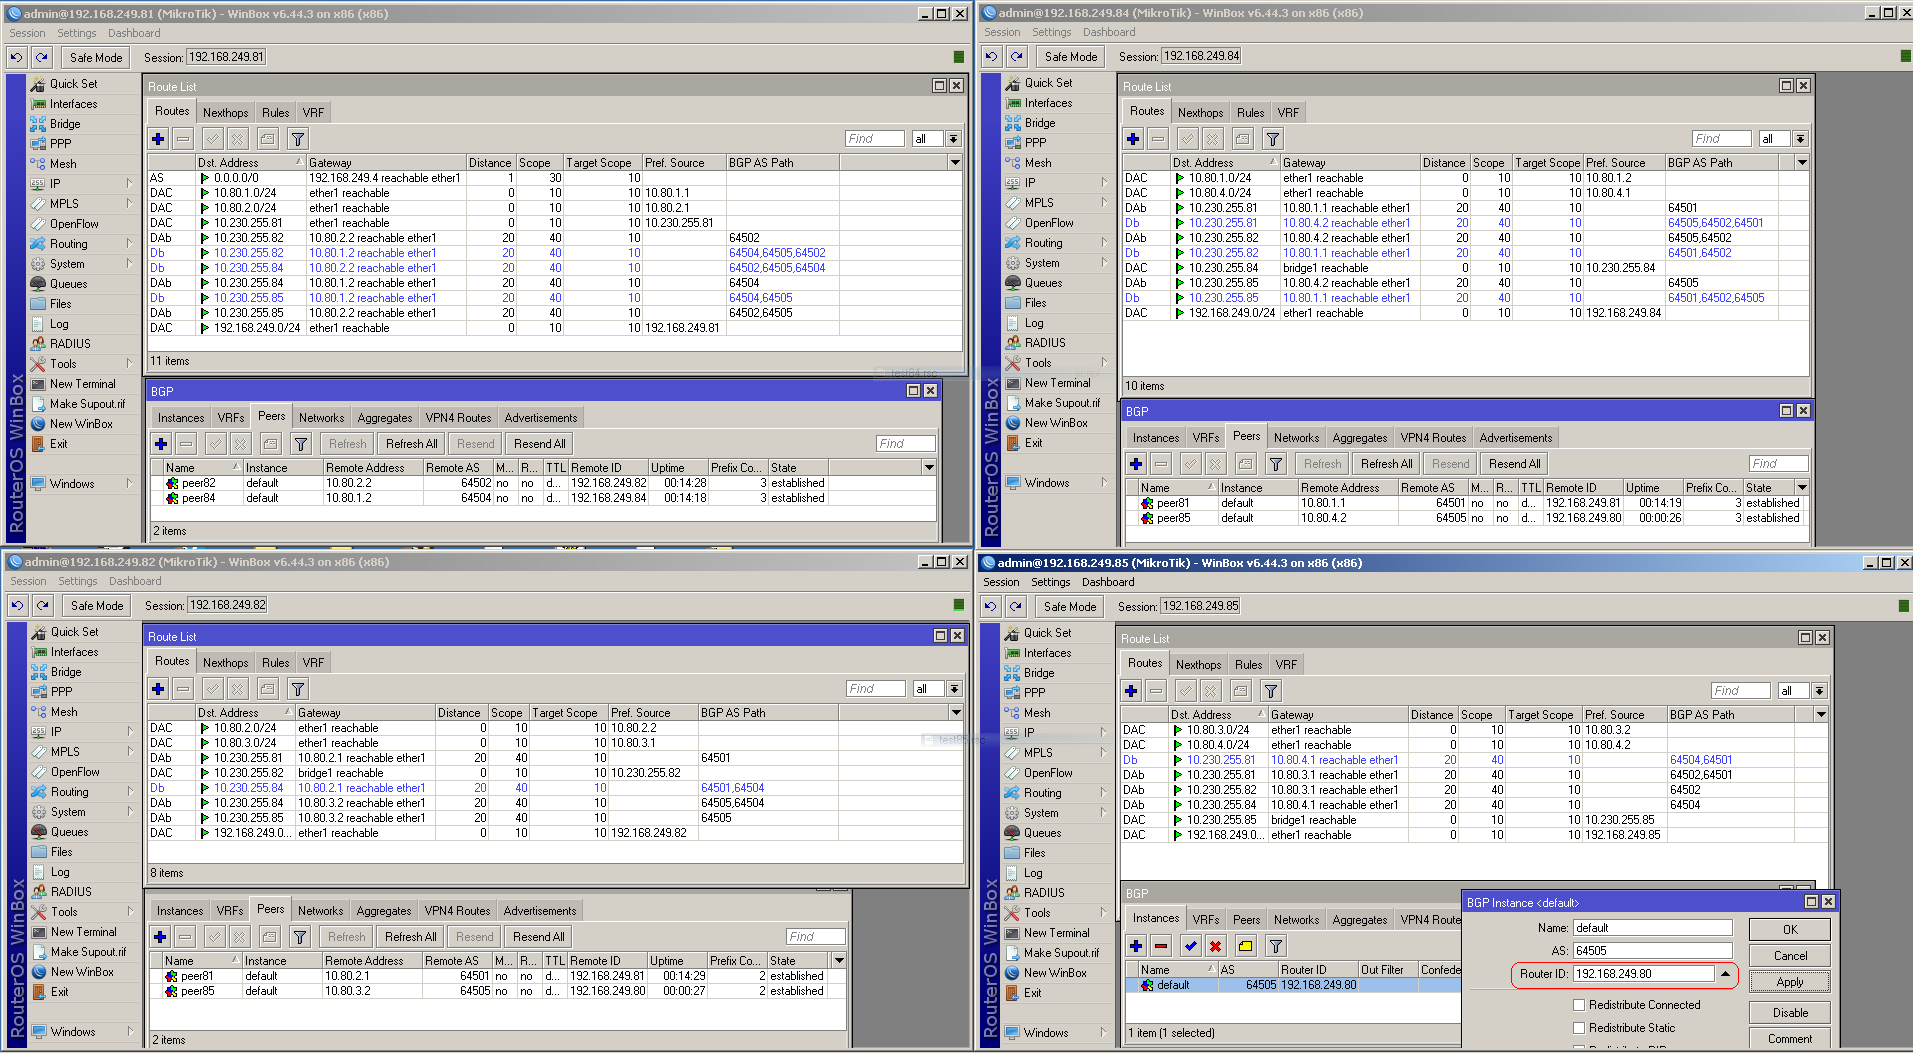Select the peer82 row in 192.168.249.81 BGP peers
This screenshot has width=1913, height=1053.
pyautogui.click(x=198, y=483)
